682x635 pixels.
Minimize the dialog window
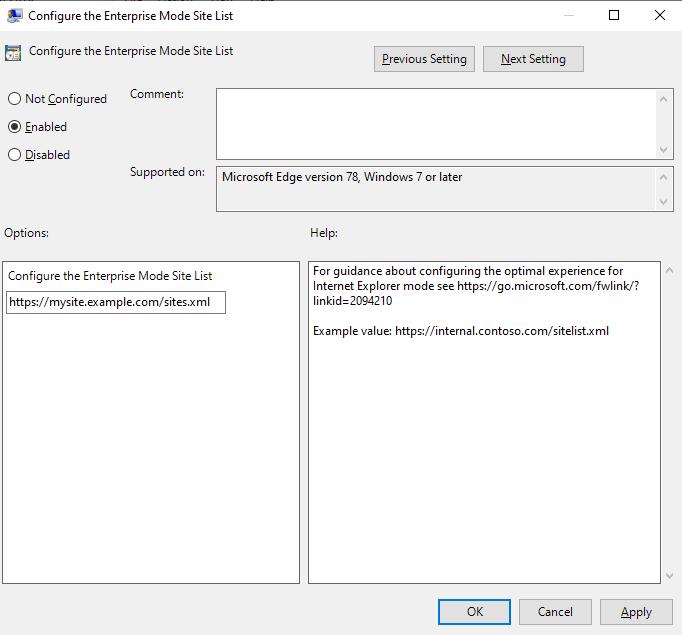(x=568, y=15)
